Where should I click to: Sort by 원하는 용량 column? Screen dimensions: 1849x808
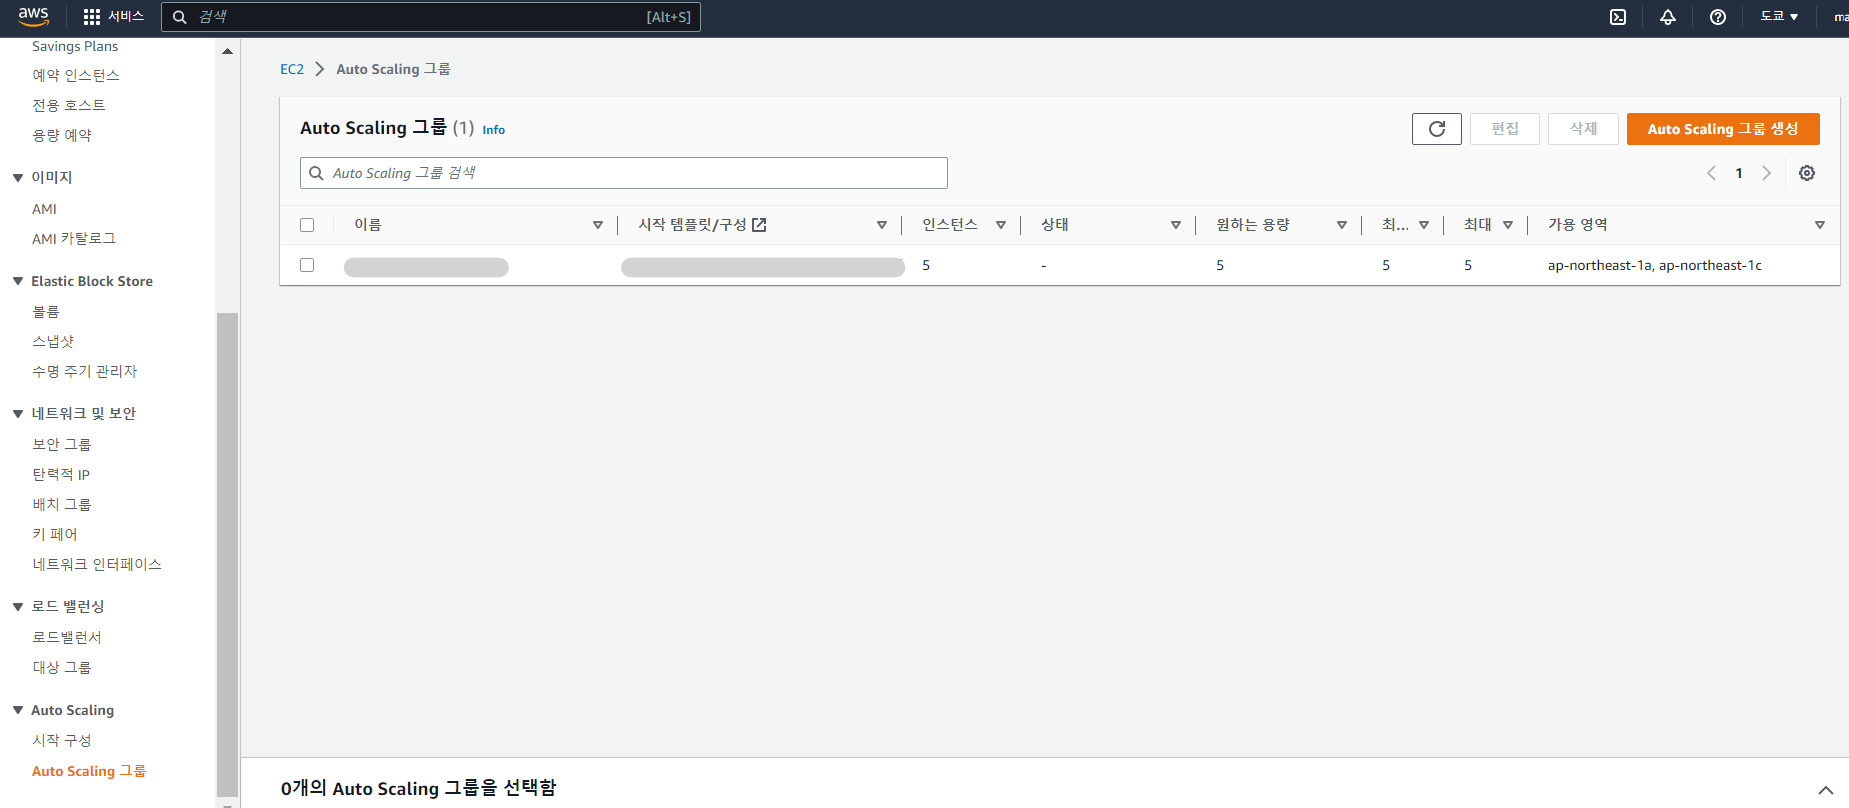[1342, 225]
